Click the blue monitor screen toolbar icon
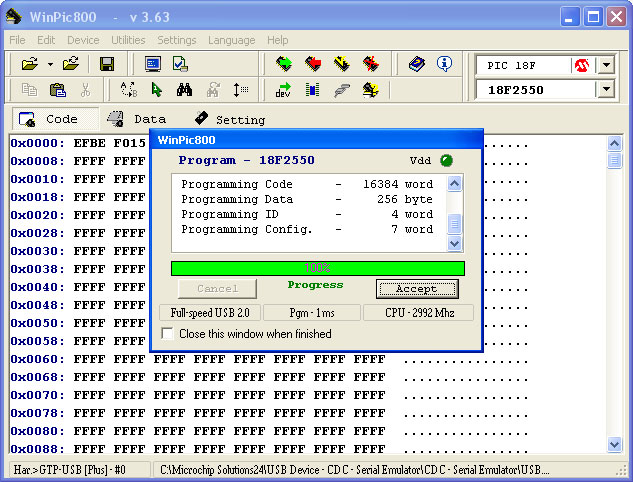633x482 pixels. tap(153, 64)
